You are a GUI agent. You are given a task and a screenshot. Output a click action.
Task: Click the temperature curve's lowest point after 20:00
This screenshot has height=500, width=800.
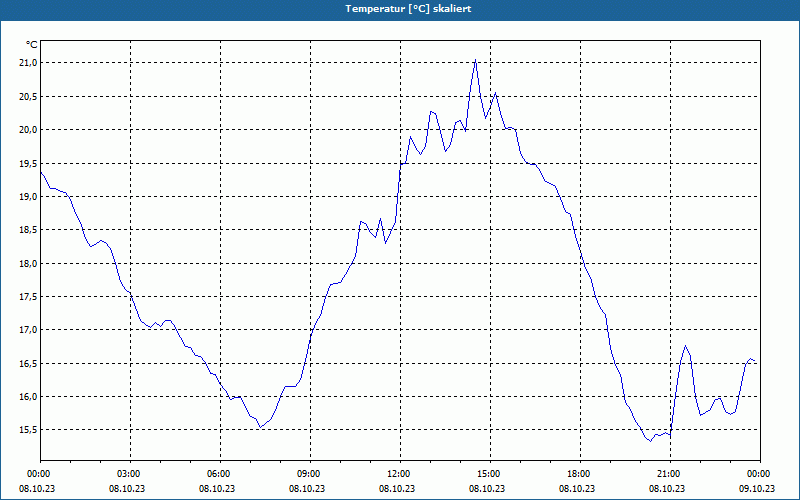tap(651, 441)
